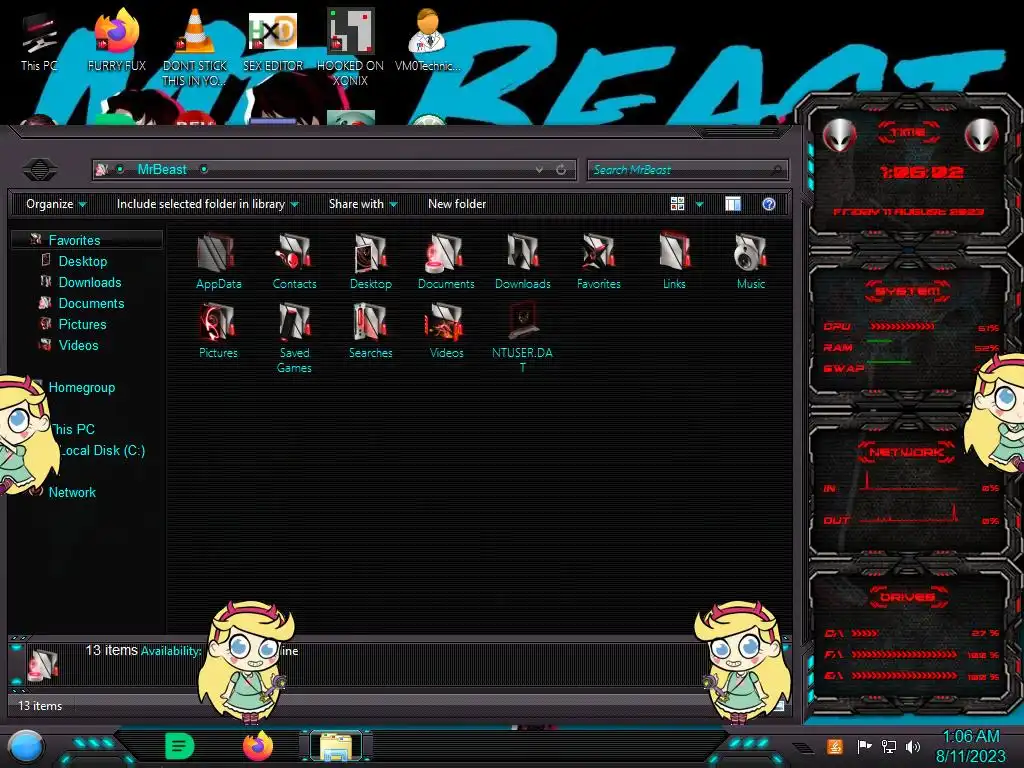
Task: Select Downloads in navigation pane
Action: click(x=89, y=282)
